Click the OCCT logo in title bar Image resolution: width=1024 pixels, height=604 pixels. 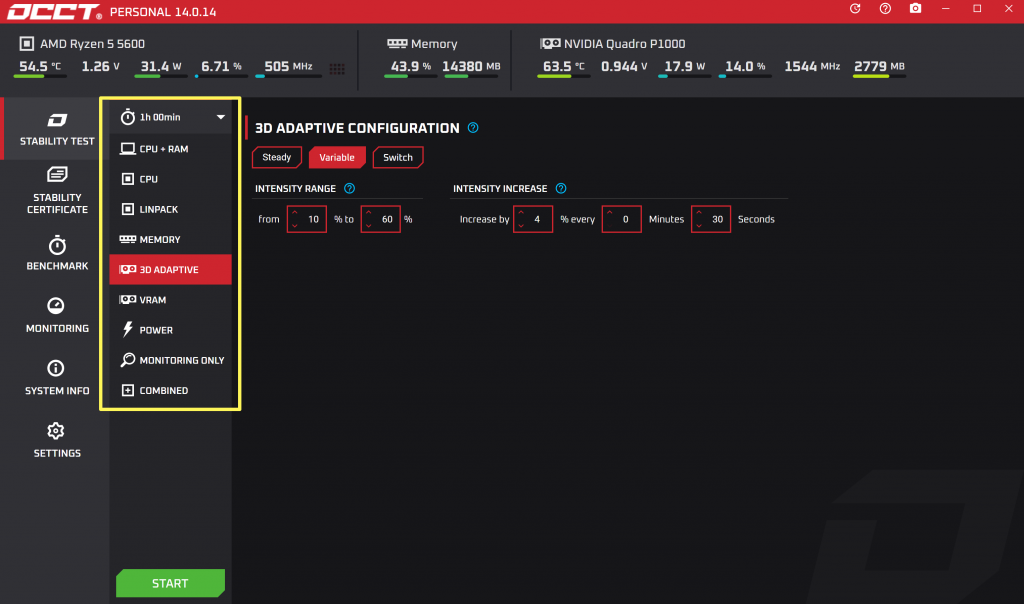[54, 12]
